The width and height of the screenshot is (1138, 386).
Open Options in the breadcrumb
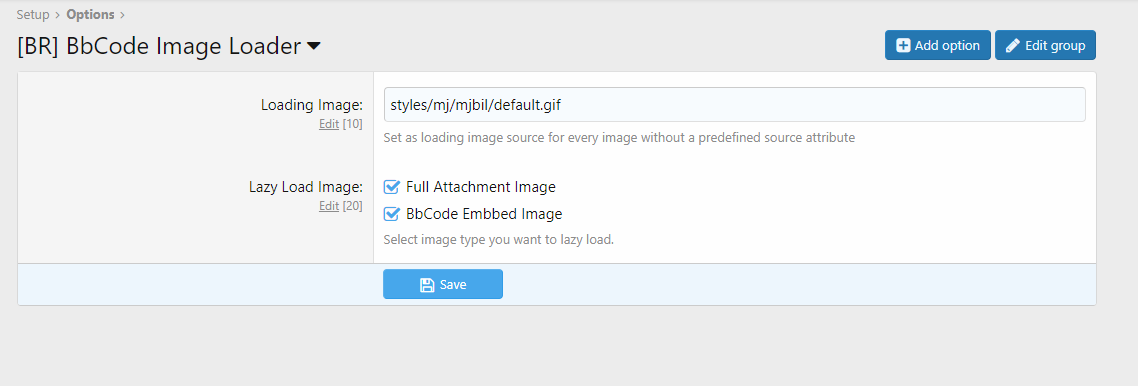click(x=90, y=15)
